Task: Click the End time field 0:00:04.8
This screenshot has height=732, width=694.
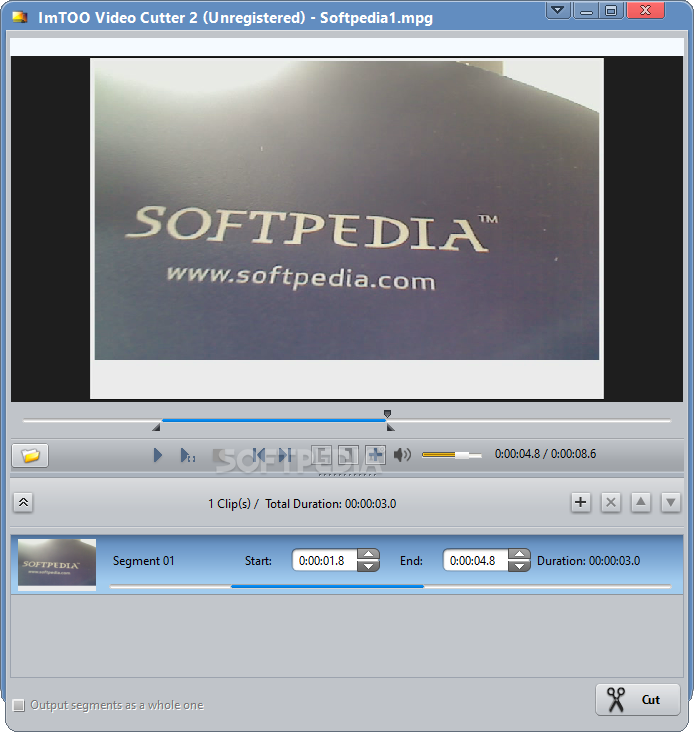Action: [475, 560]
